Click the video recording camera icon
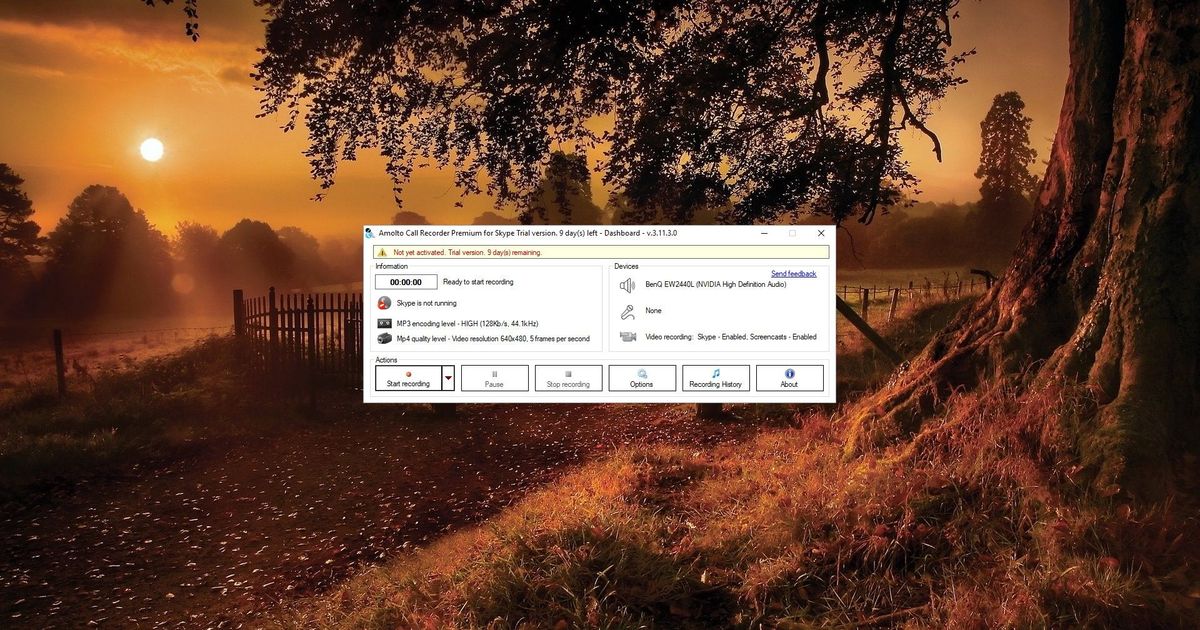 click(630, 337)
